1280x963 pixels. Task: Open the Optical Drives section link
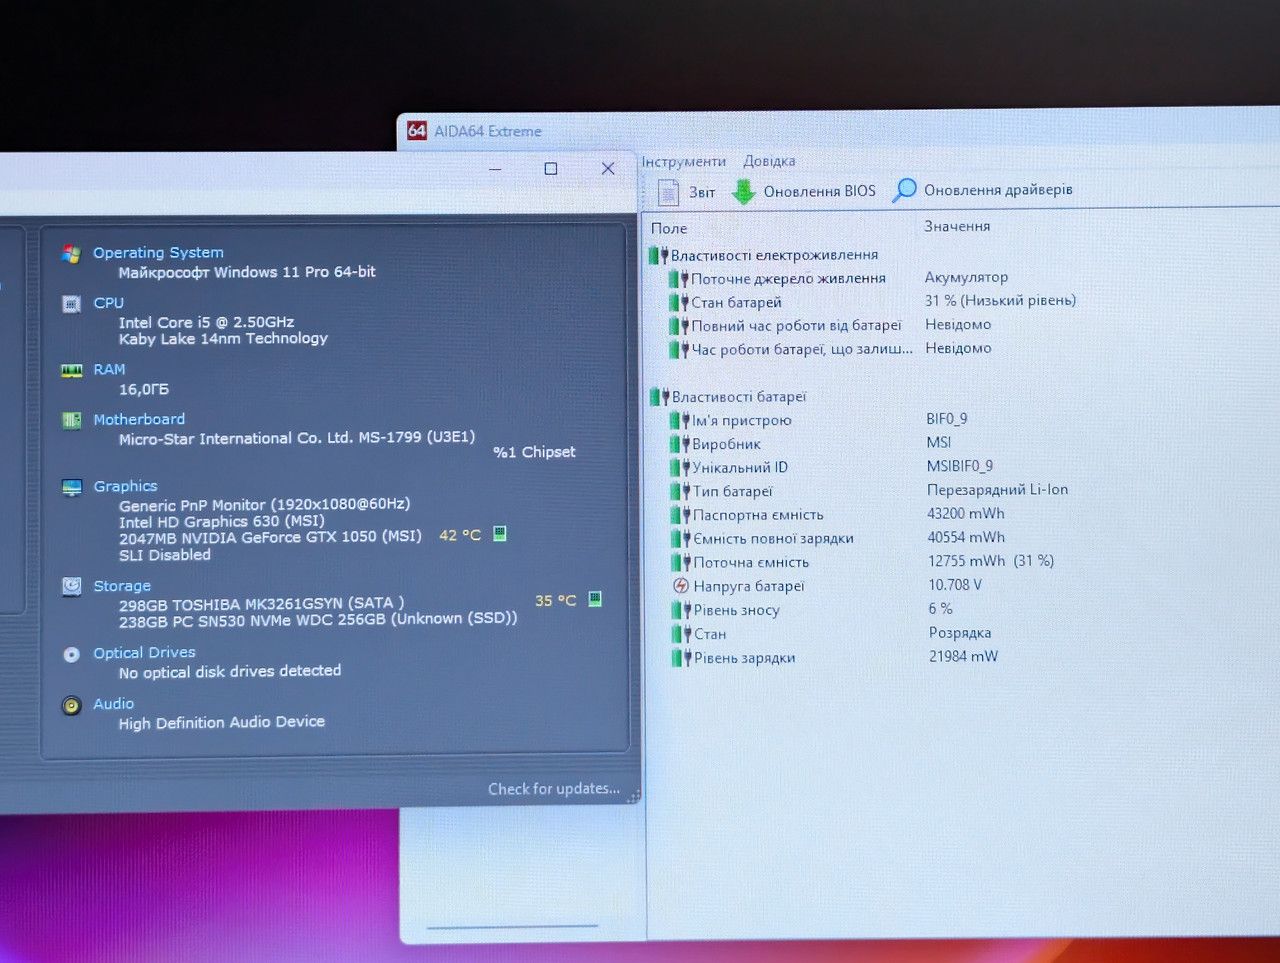tap(144, 653)
